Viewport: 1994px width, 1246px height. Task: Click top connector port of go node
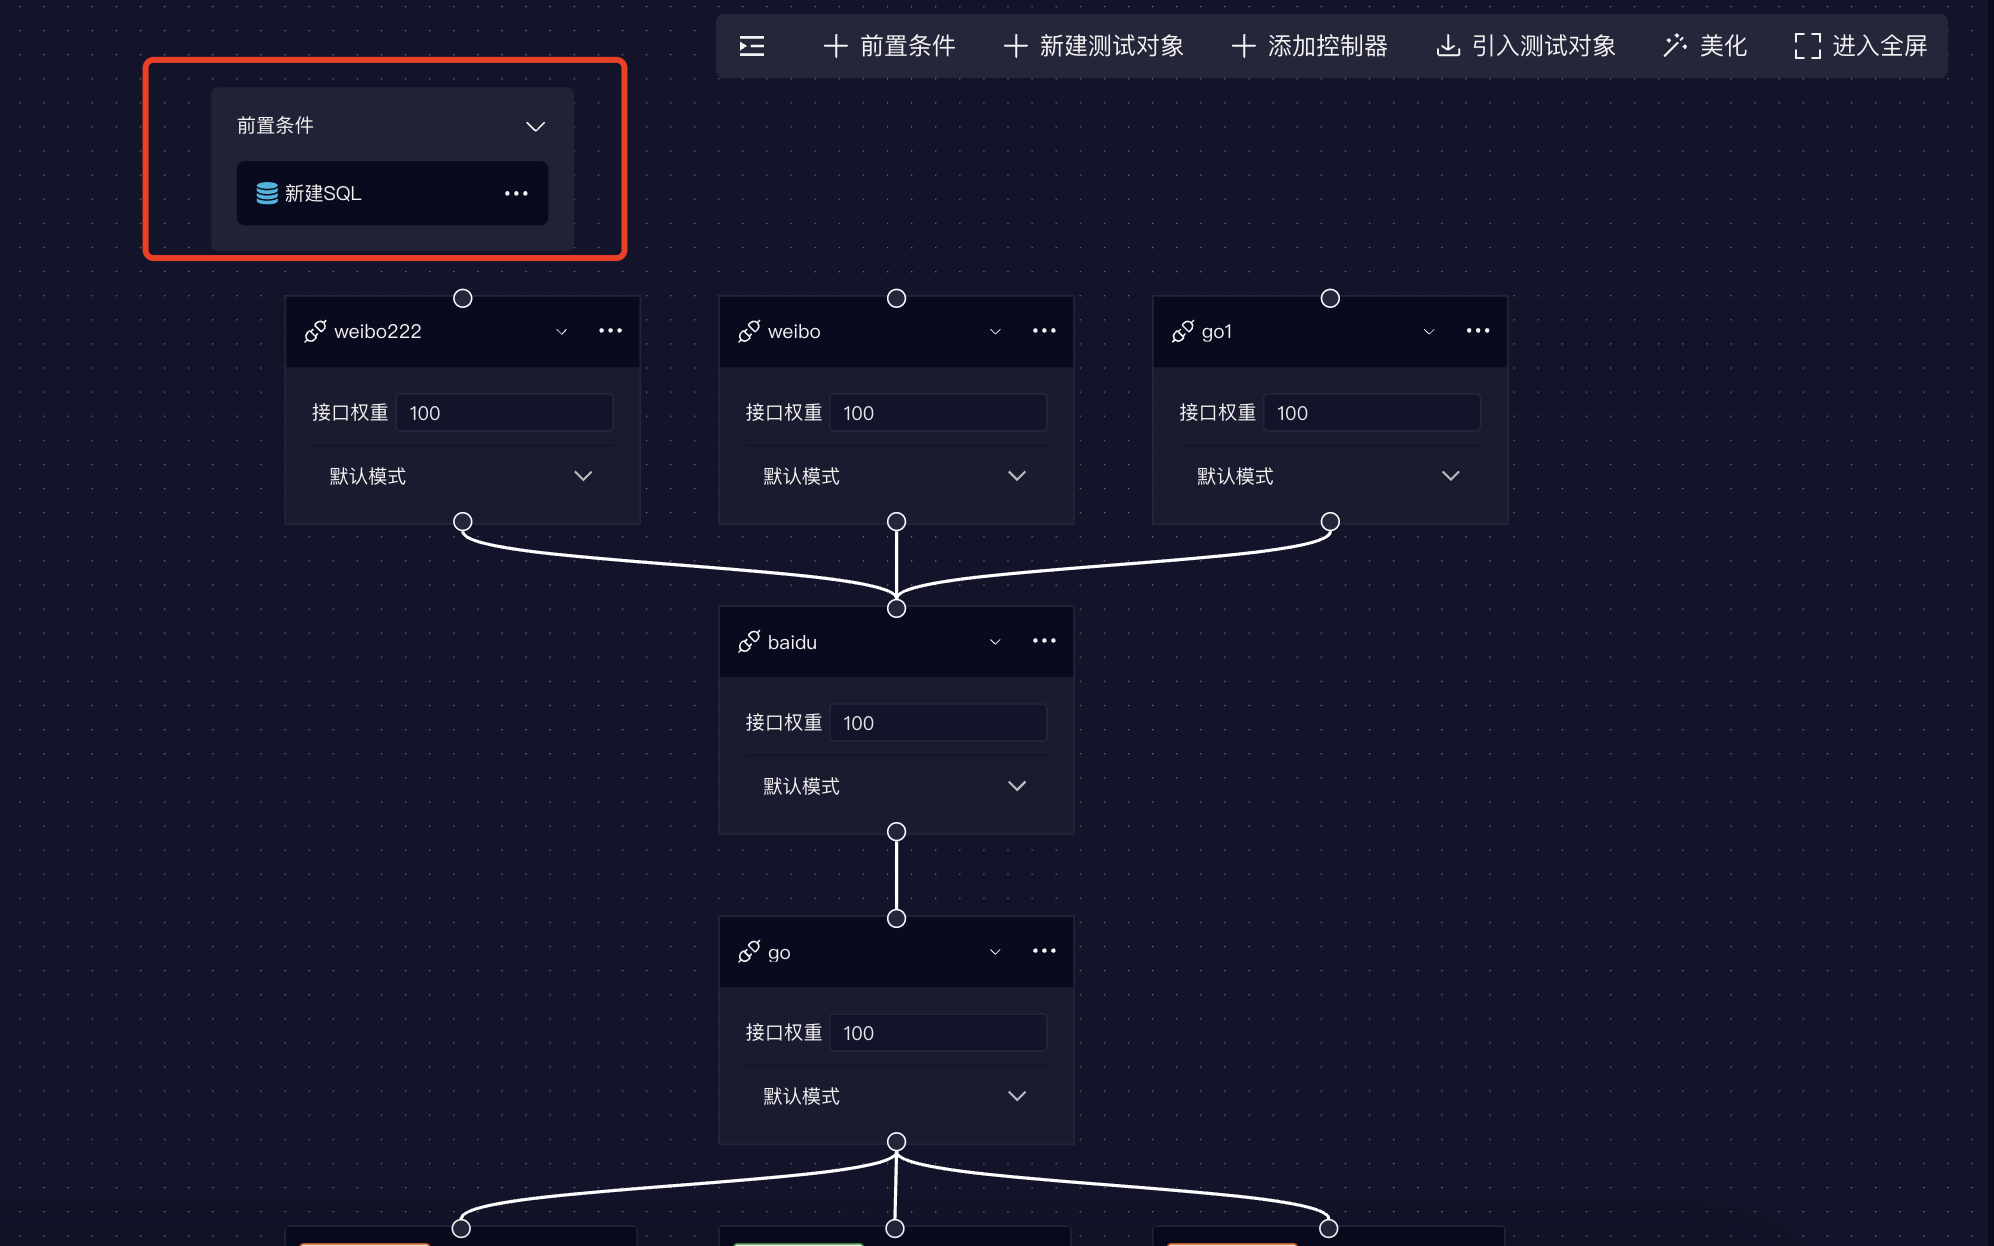tap(896, 918)
